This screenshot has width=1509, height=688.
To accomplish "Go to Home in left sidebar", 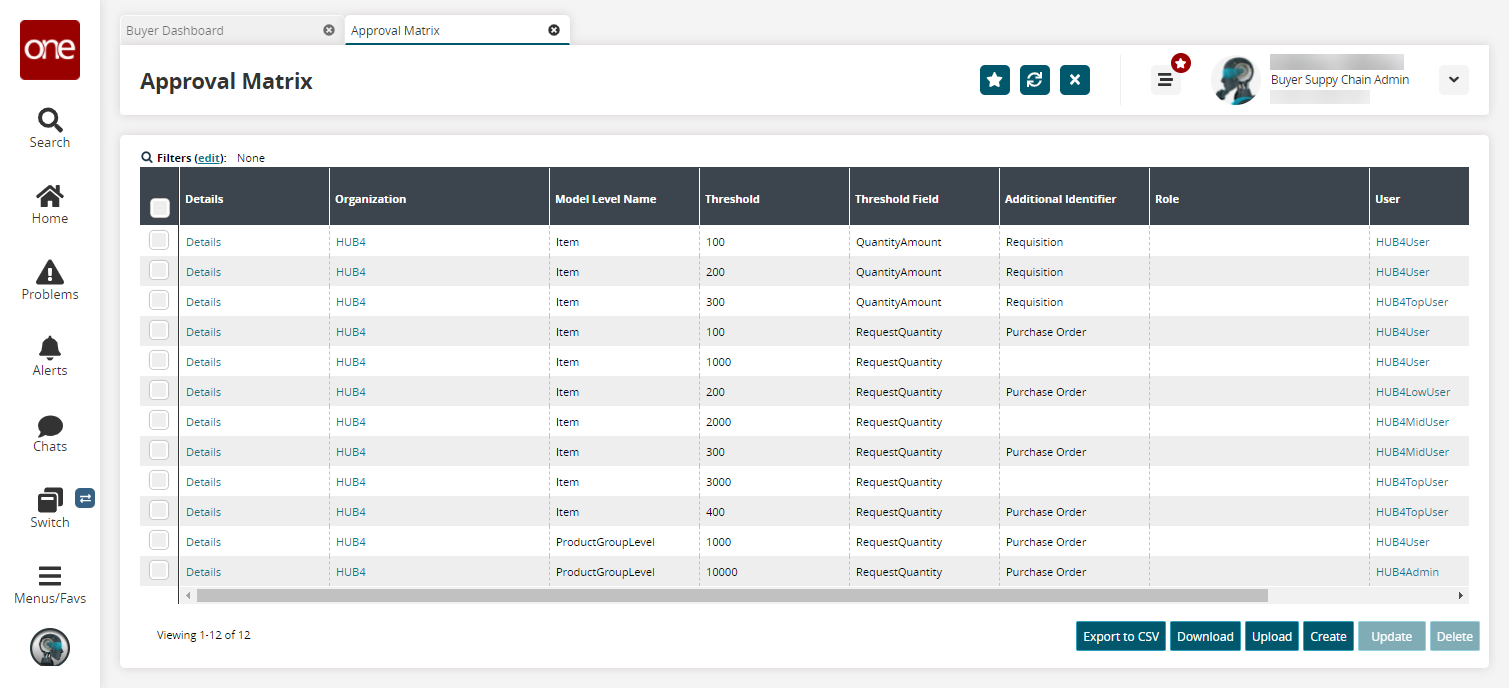I will [x=49, y=204].
